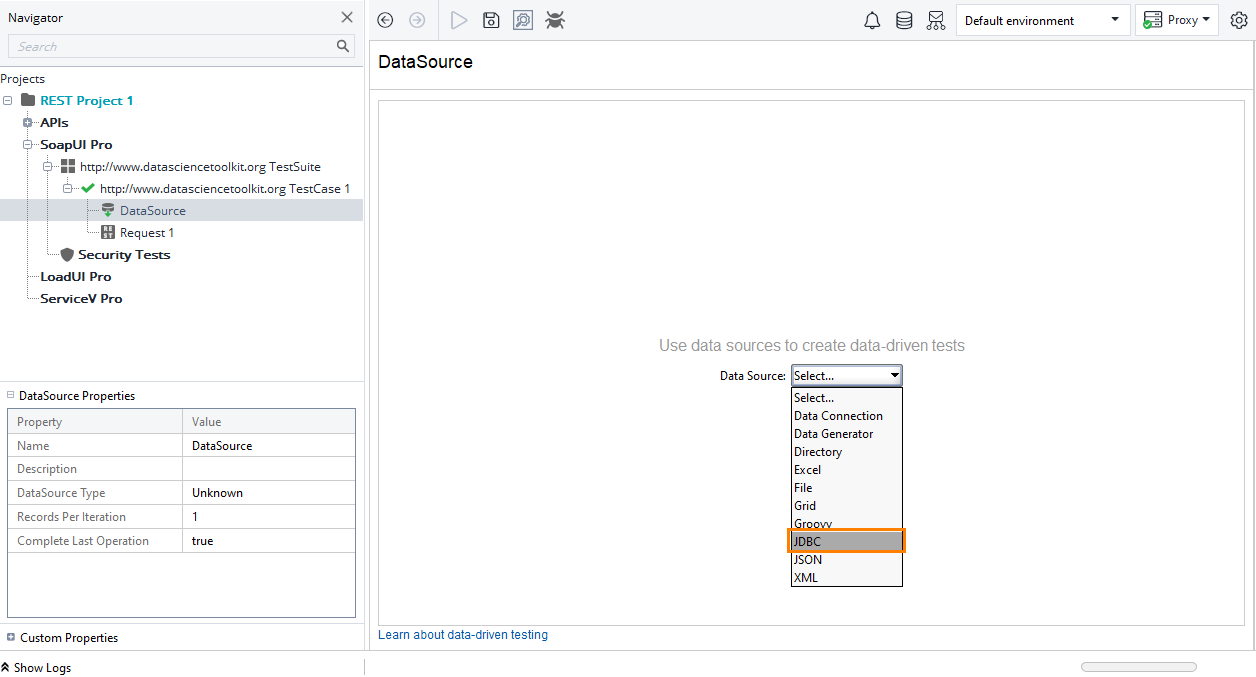
Task: Choose File from the list
Action: click(846, 488)
